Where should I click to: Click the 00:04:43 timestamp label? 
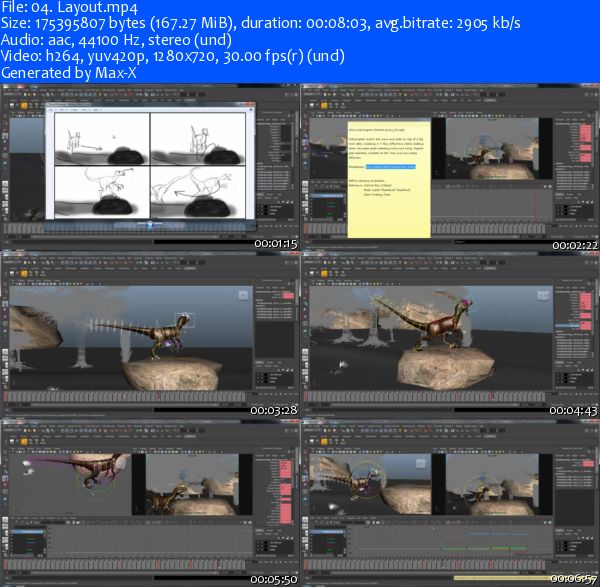click(x=574, y=411)
